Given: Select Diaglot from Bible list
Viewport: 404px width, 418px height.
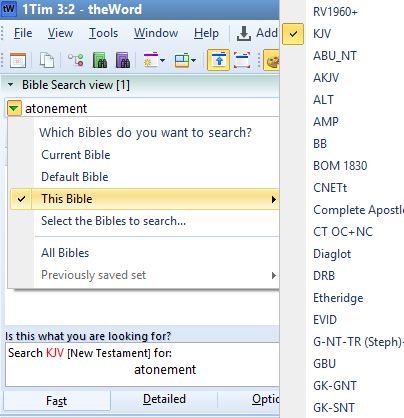Looking at the screenshot, I should coord(332,254).
